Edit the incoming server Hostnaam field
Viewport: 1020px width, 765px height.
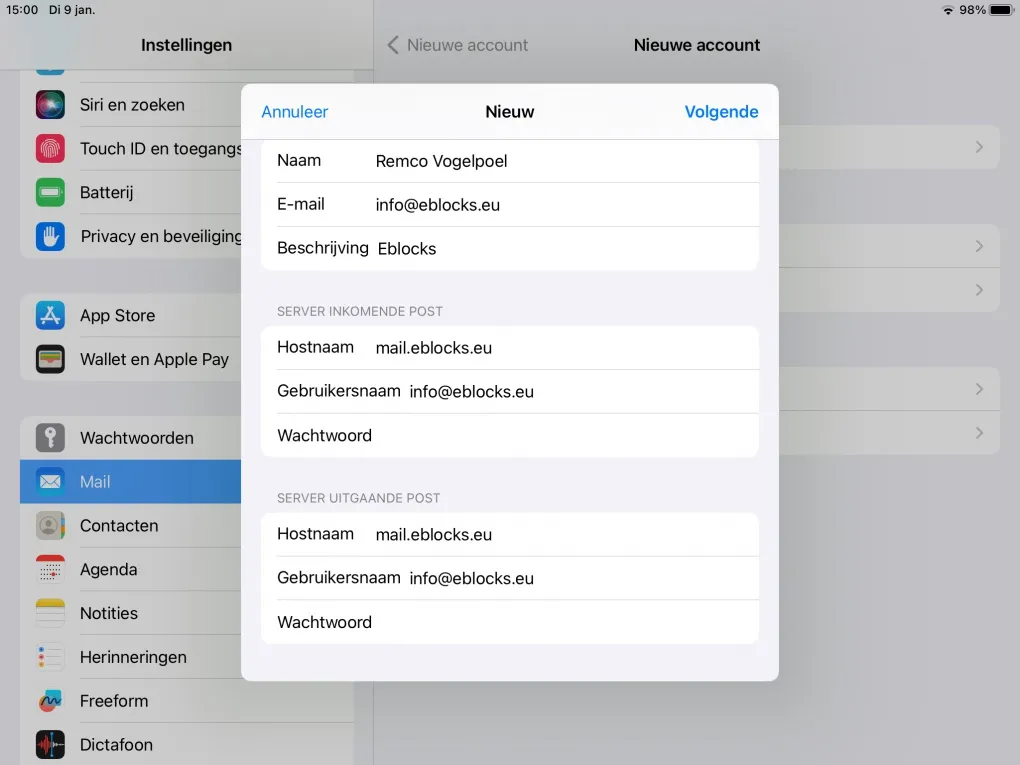click(x=560, y=348)
